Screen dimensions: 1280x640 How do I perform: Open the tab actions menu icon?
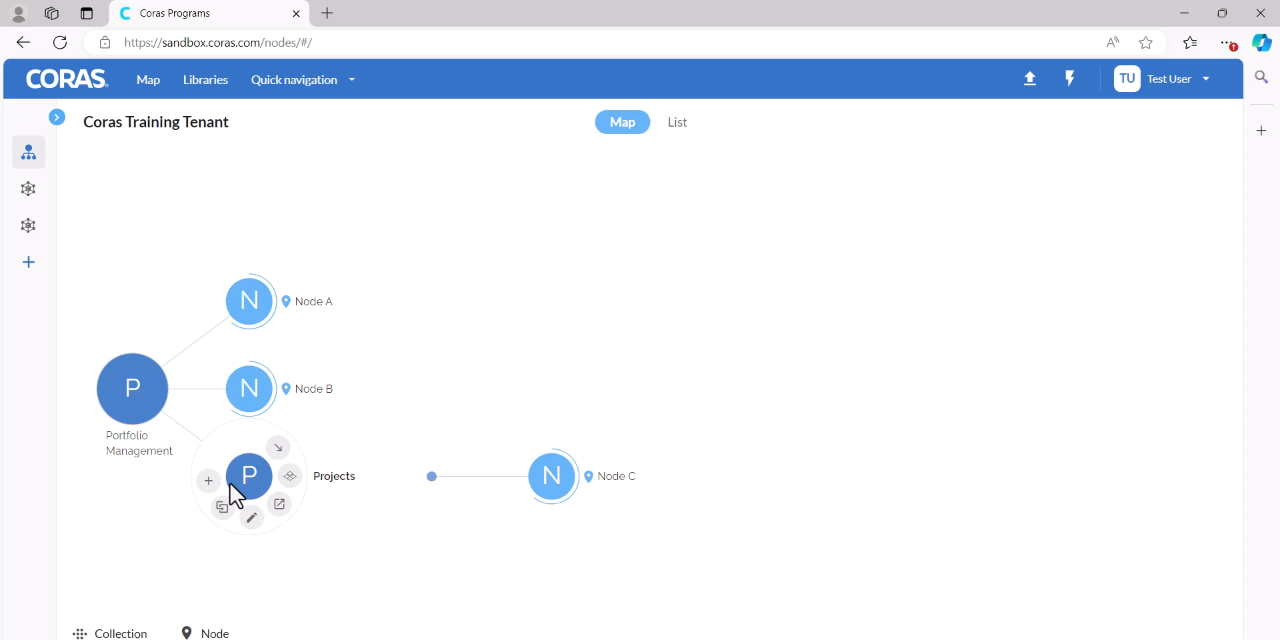[x=86, y=13]
